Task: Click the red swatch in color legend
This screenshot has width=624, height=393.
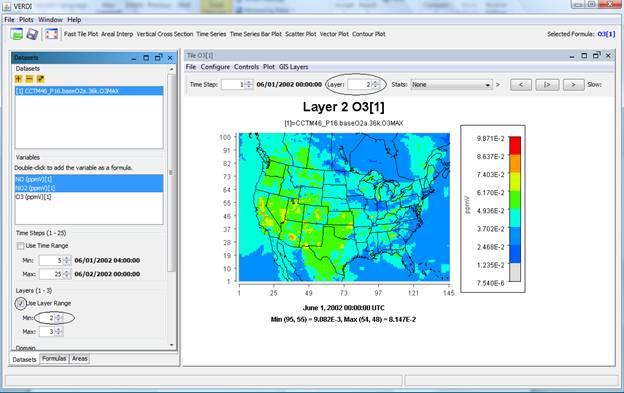Action: pos(515,145)
